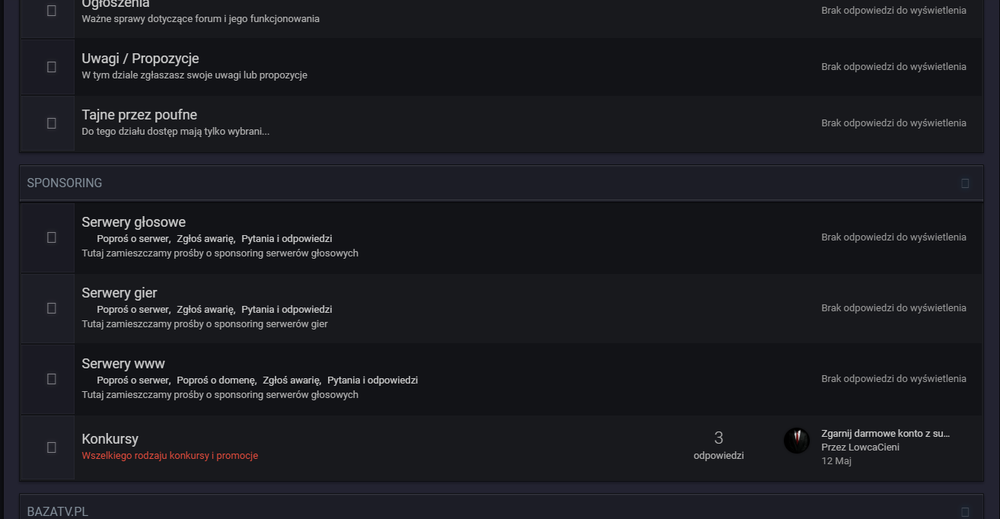Open the Serwery gier forum
Screen dimensions: 1000x519
(x=119, y=293)
